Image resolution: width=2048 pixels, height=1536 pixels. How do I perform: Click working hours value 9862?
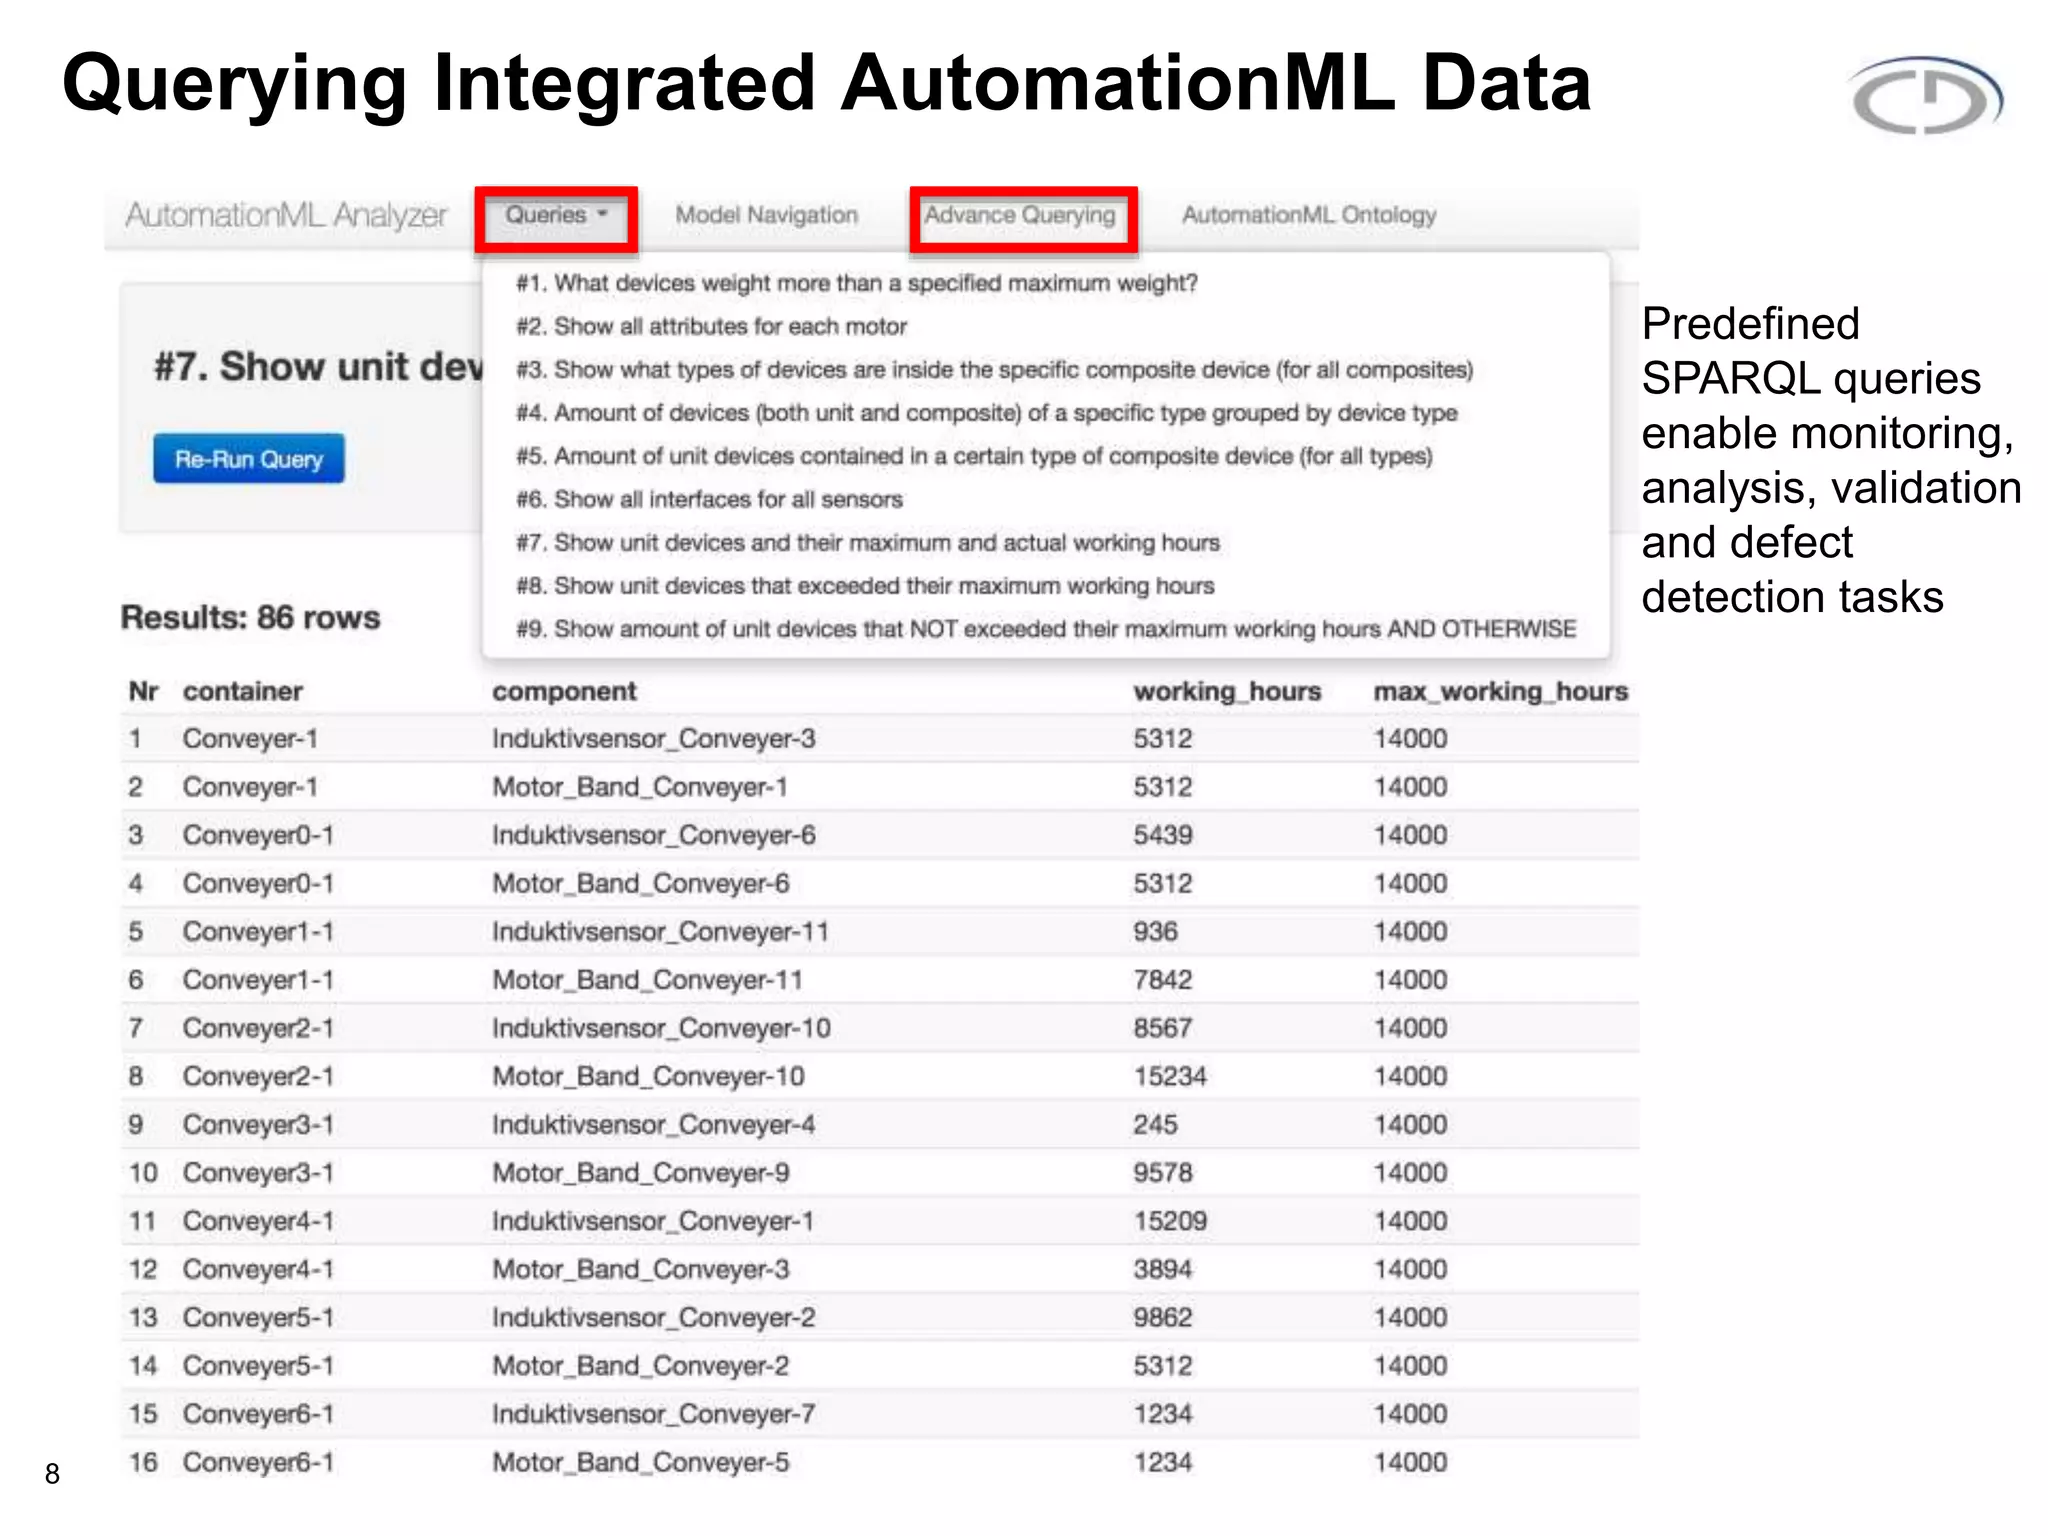click(1163, 1318)
